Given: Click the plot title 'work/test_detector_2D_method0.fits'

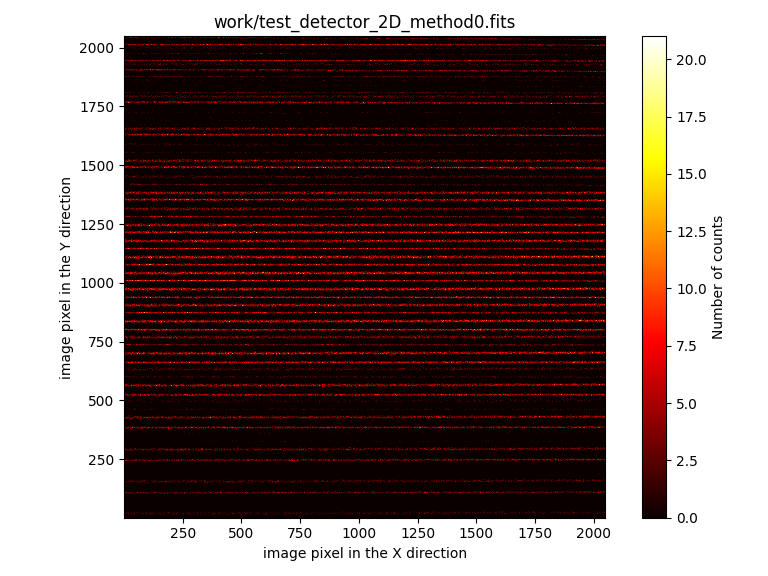Looking at the screenshot, I should 364,22.
